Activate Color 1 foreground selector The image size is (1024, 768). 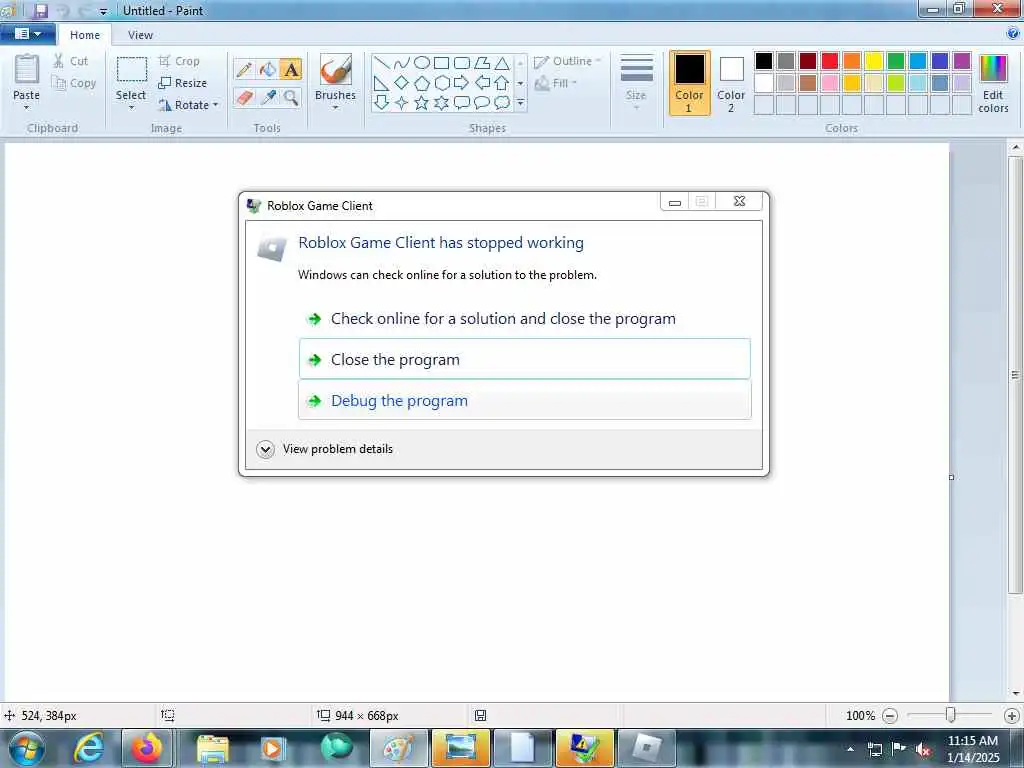pyautogui.click(x=690, y=83)
